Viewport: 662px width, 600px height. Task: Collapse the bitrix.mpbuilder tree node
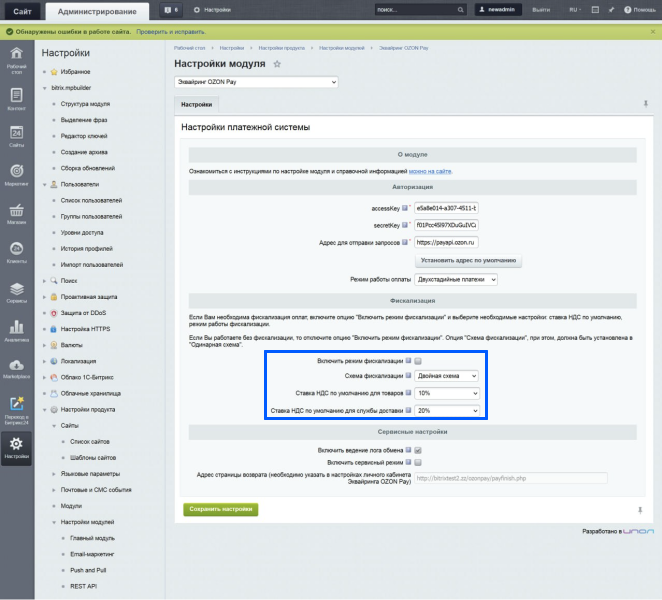44,88
